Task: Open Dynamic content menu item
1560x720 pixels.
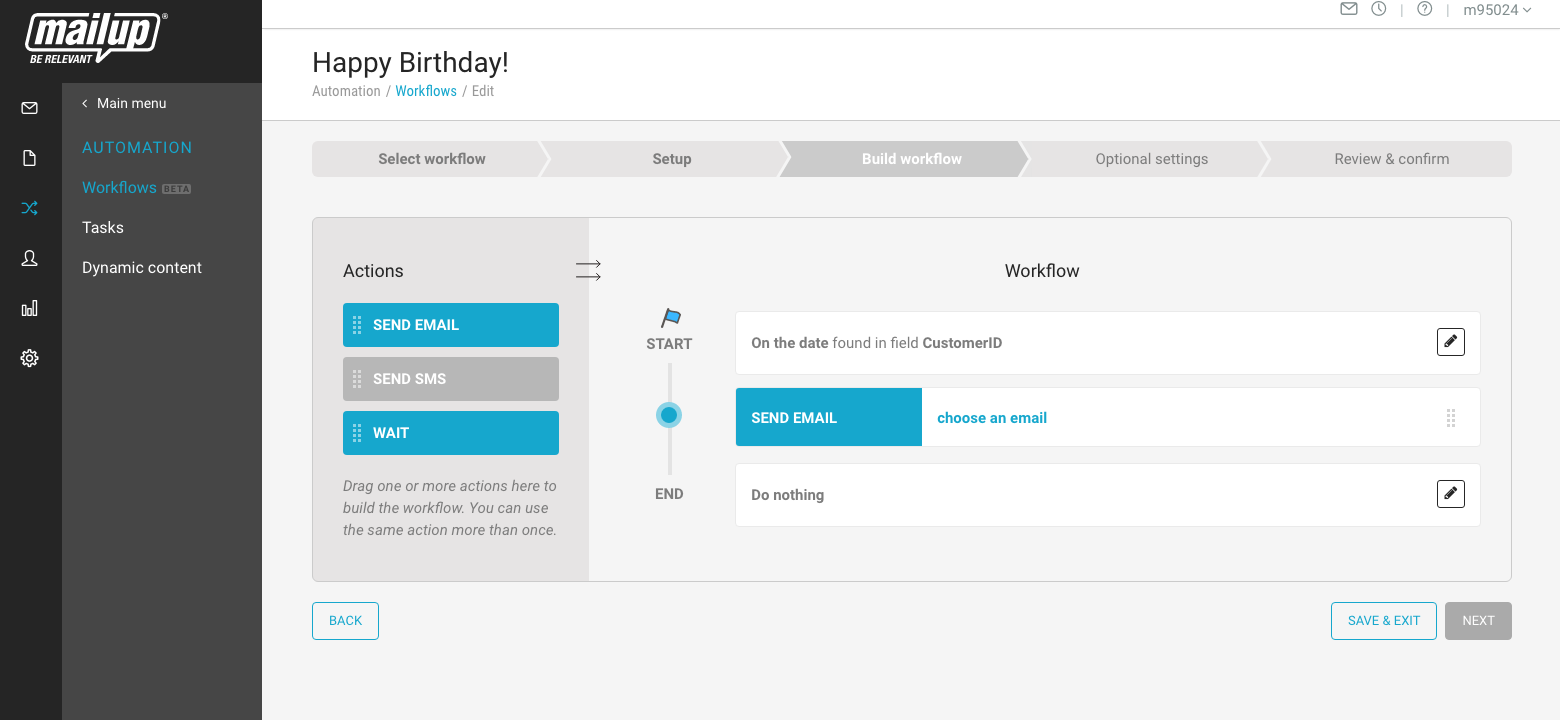Action: [x=142, y=268]
